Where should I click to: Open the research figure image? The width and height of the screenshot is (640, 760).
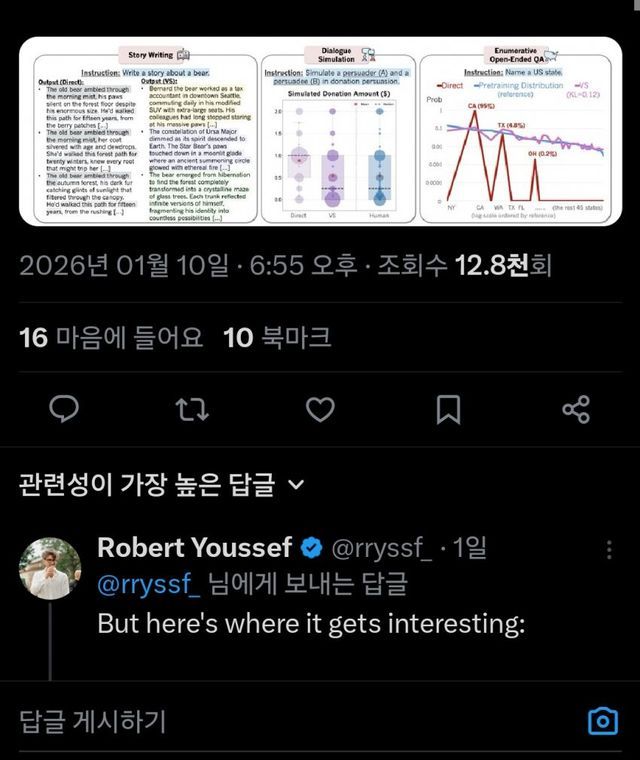[320, 130]
